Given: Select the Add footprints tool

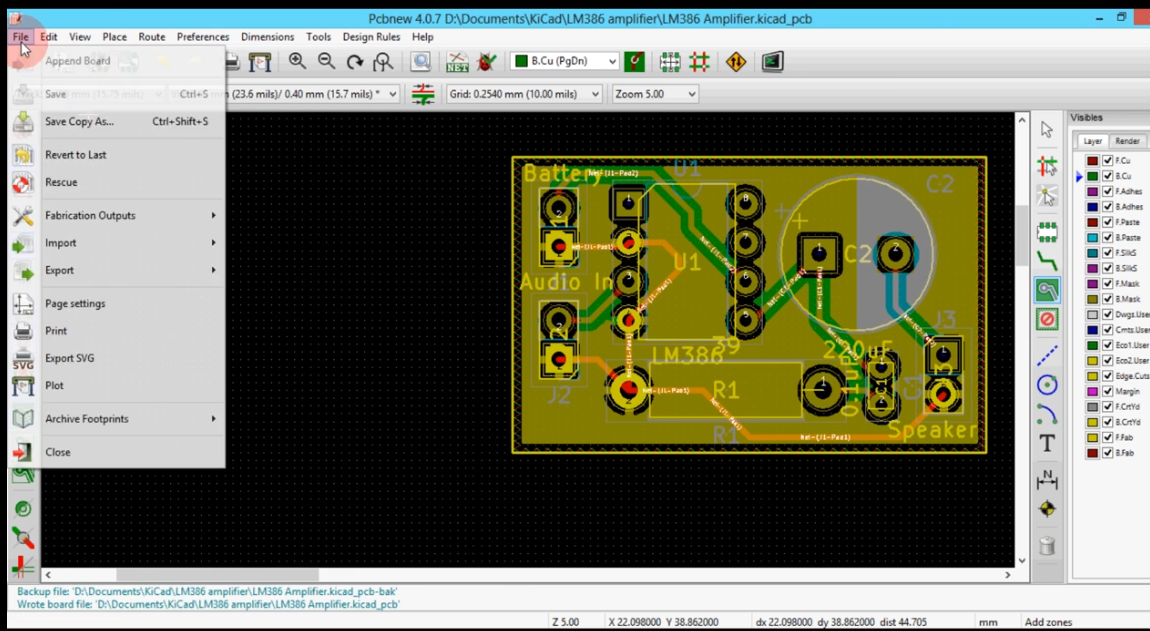Looking at the screenshot, I should (x=1047, y=232).
